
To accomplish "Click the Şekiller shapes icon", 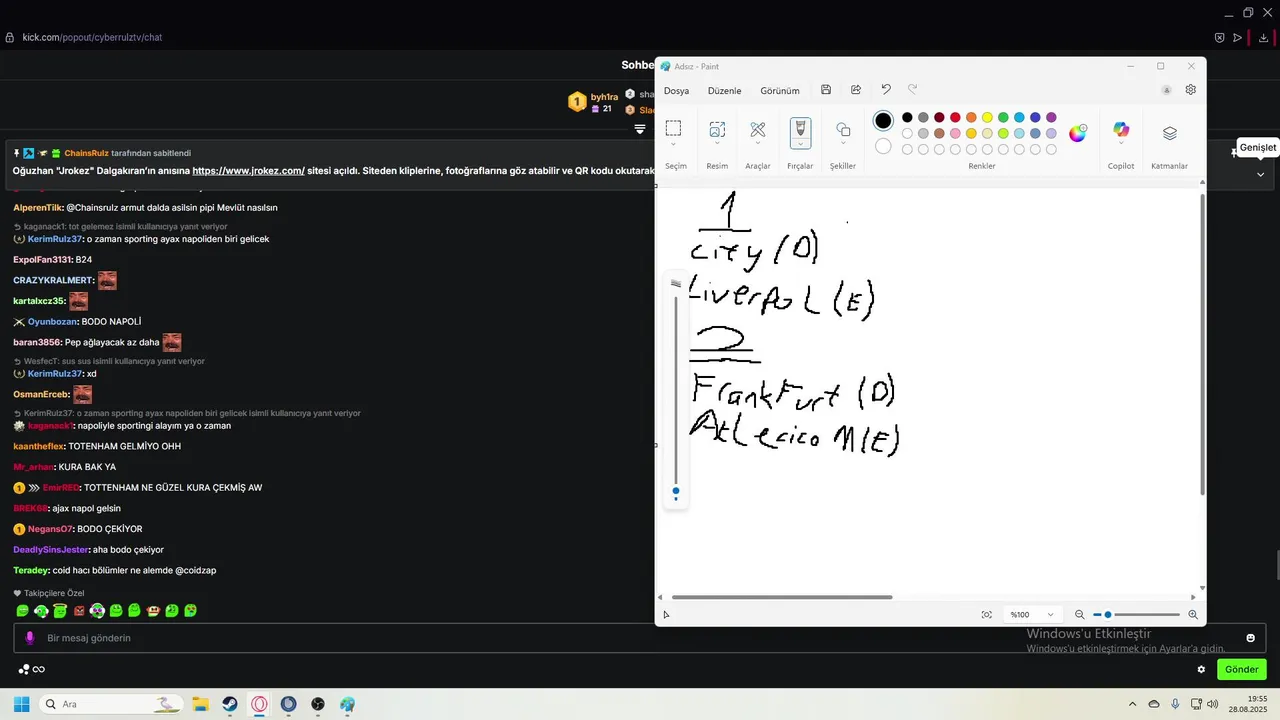I will pyautogui.click(x=843, y=130).
